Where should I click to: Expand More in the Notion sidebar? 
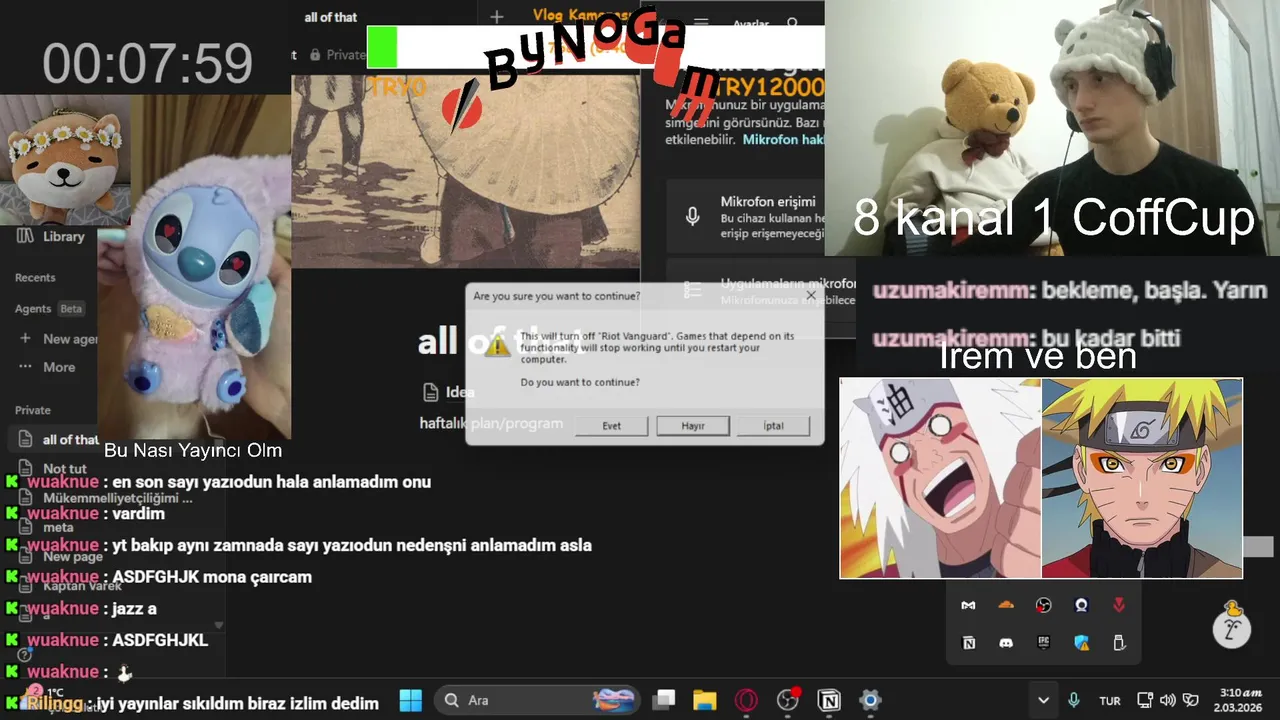point(47,367)
